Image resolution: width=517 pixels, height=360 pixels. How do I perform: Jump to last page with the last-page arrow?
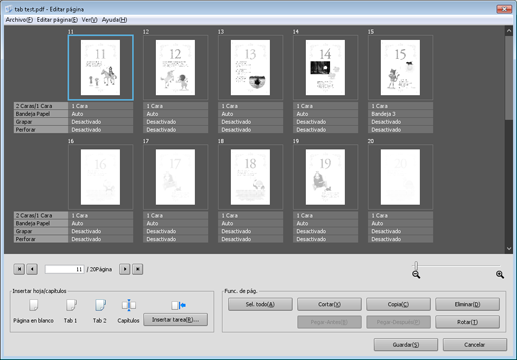point(138,269)
